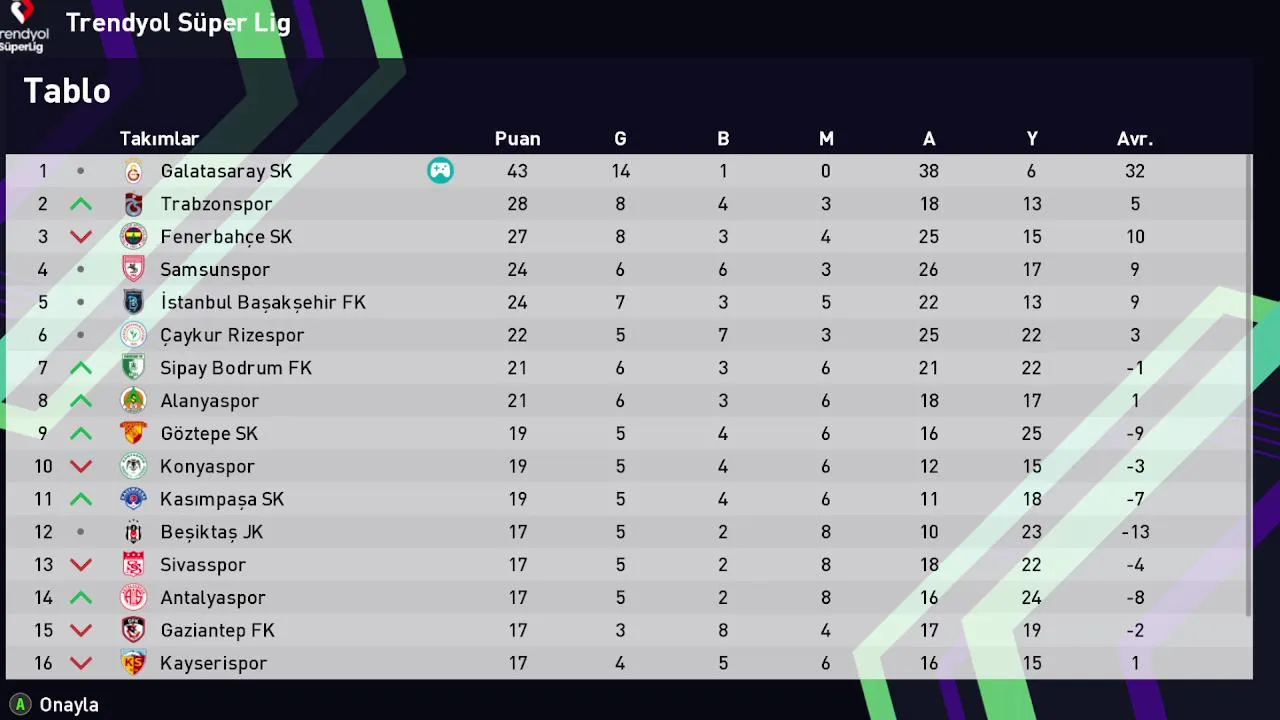The width and height of the screenshot is (1280, 720).
Task: Select the Çaykur Rizespor team name
Action: (x=232, y=335)
